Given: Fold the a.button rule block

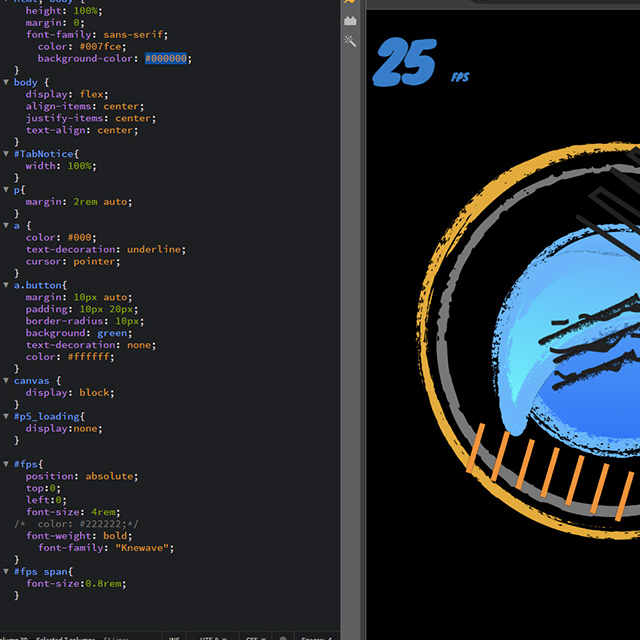Looking at the screenshot, I should [7, 285].
